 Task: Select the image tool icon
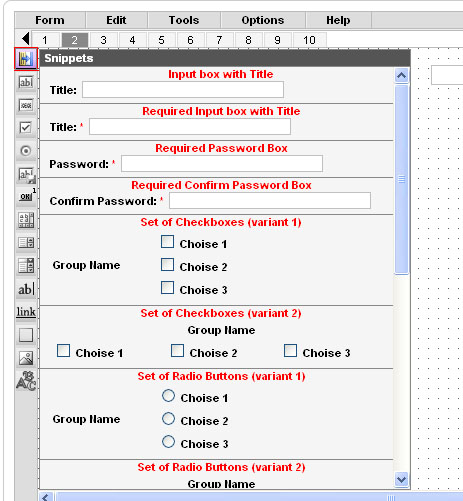tap(26, 358)
